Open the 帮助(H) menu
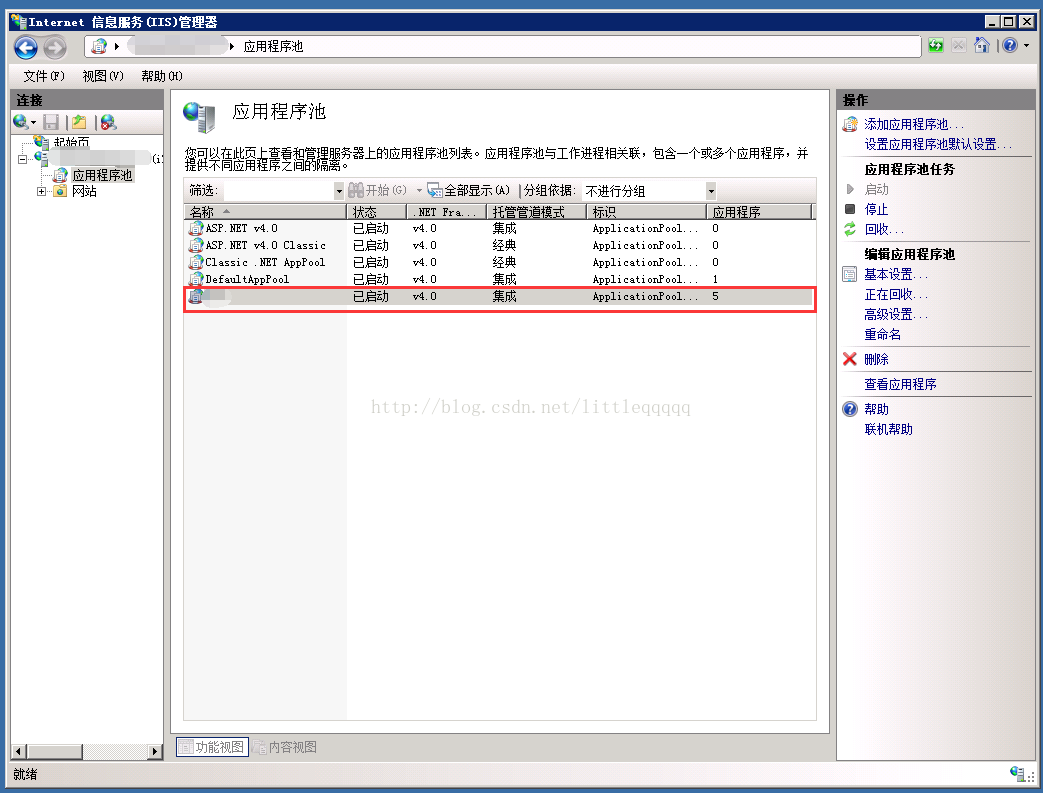The image size is (1043, 793). [x=162, y=76]
